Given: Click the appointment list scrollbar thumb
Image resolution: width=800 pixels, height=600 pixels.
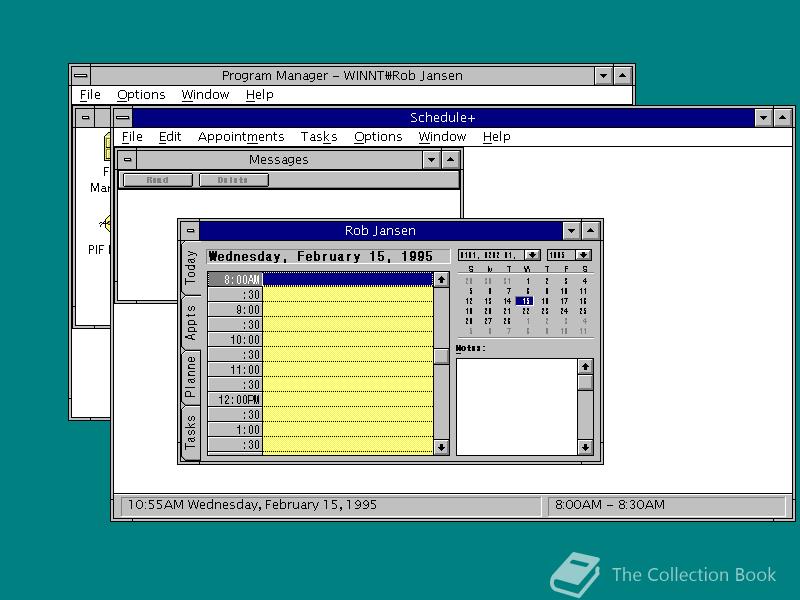Looking at the screenshot, I should pyautogui.click(x=441, y=357).
